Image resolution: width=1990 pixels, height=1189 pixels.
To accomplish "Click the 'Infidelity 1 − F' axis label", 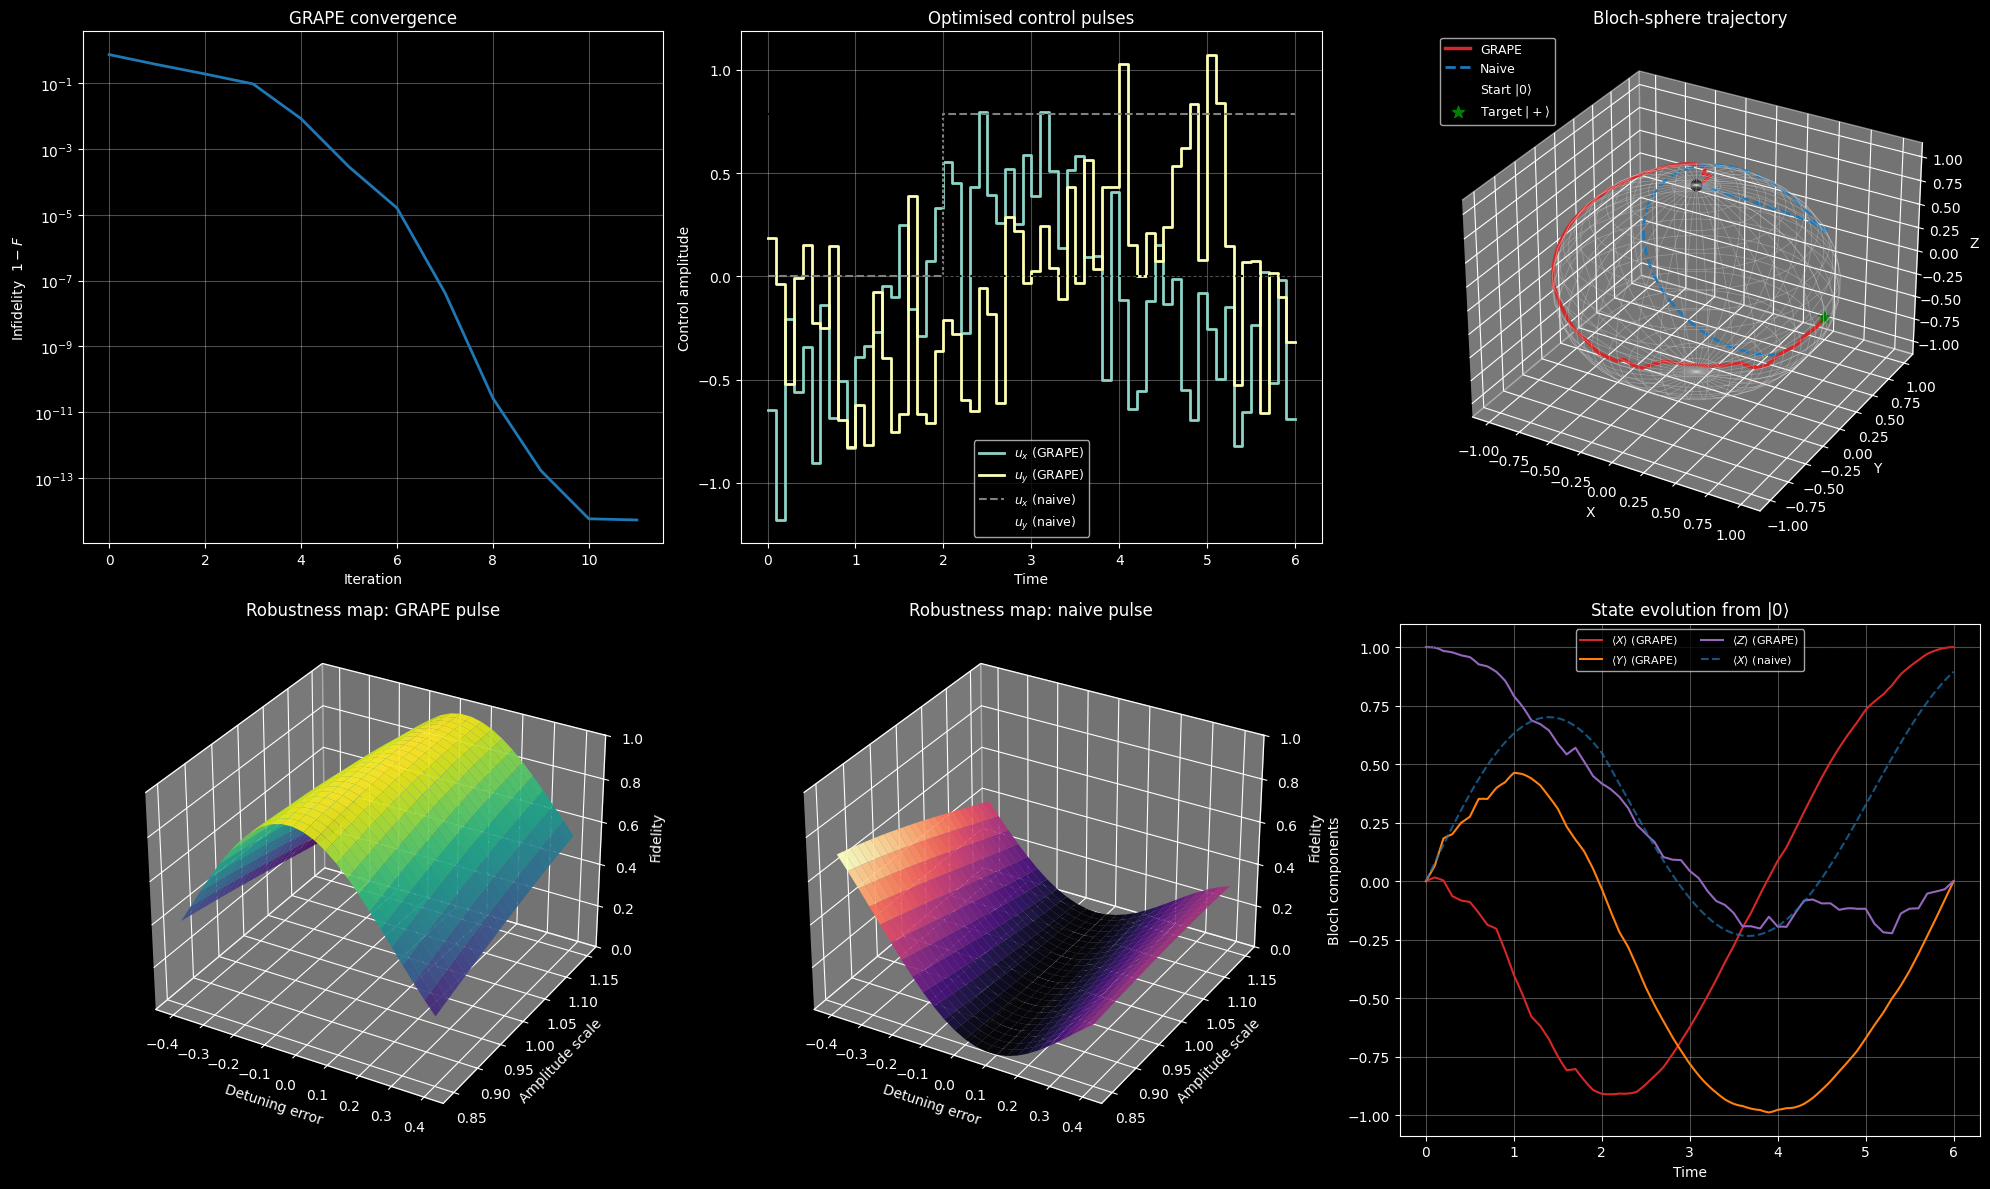I will pos(18,287).
